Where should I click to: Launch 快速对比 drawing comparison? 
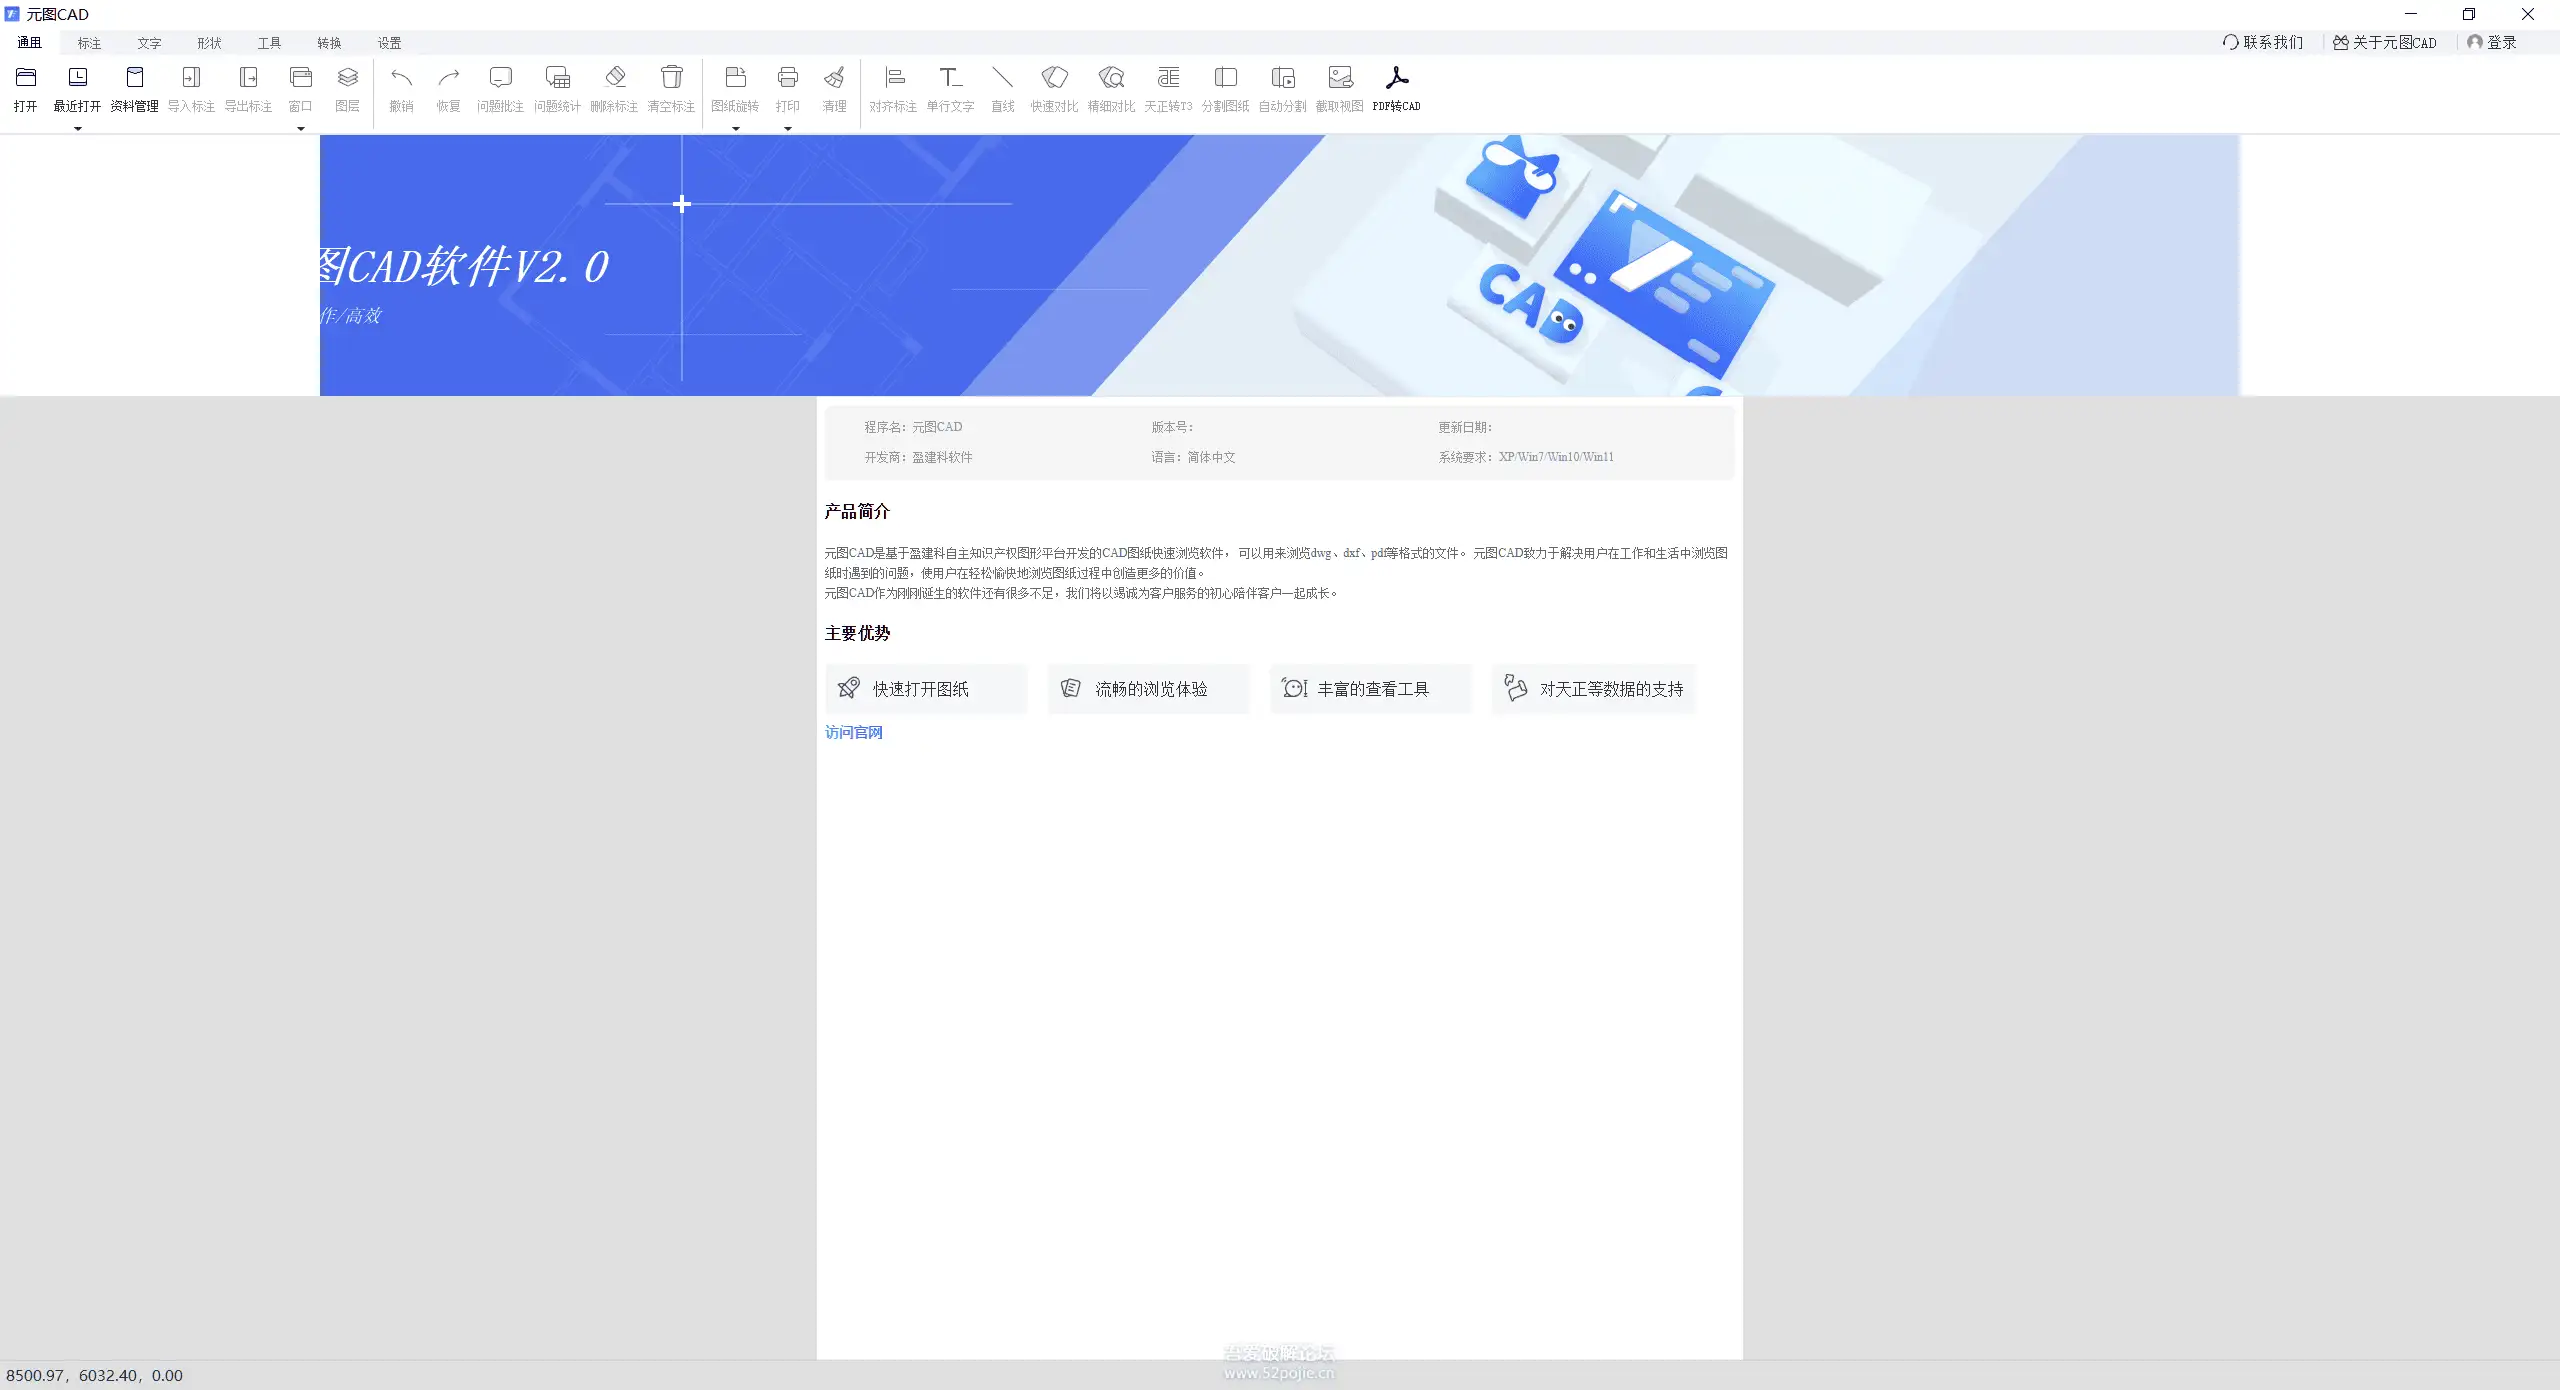[x=1053, y=90]
